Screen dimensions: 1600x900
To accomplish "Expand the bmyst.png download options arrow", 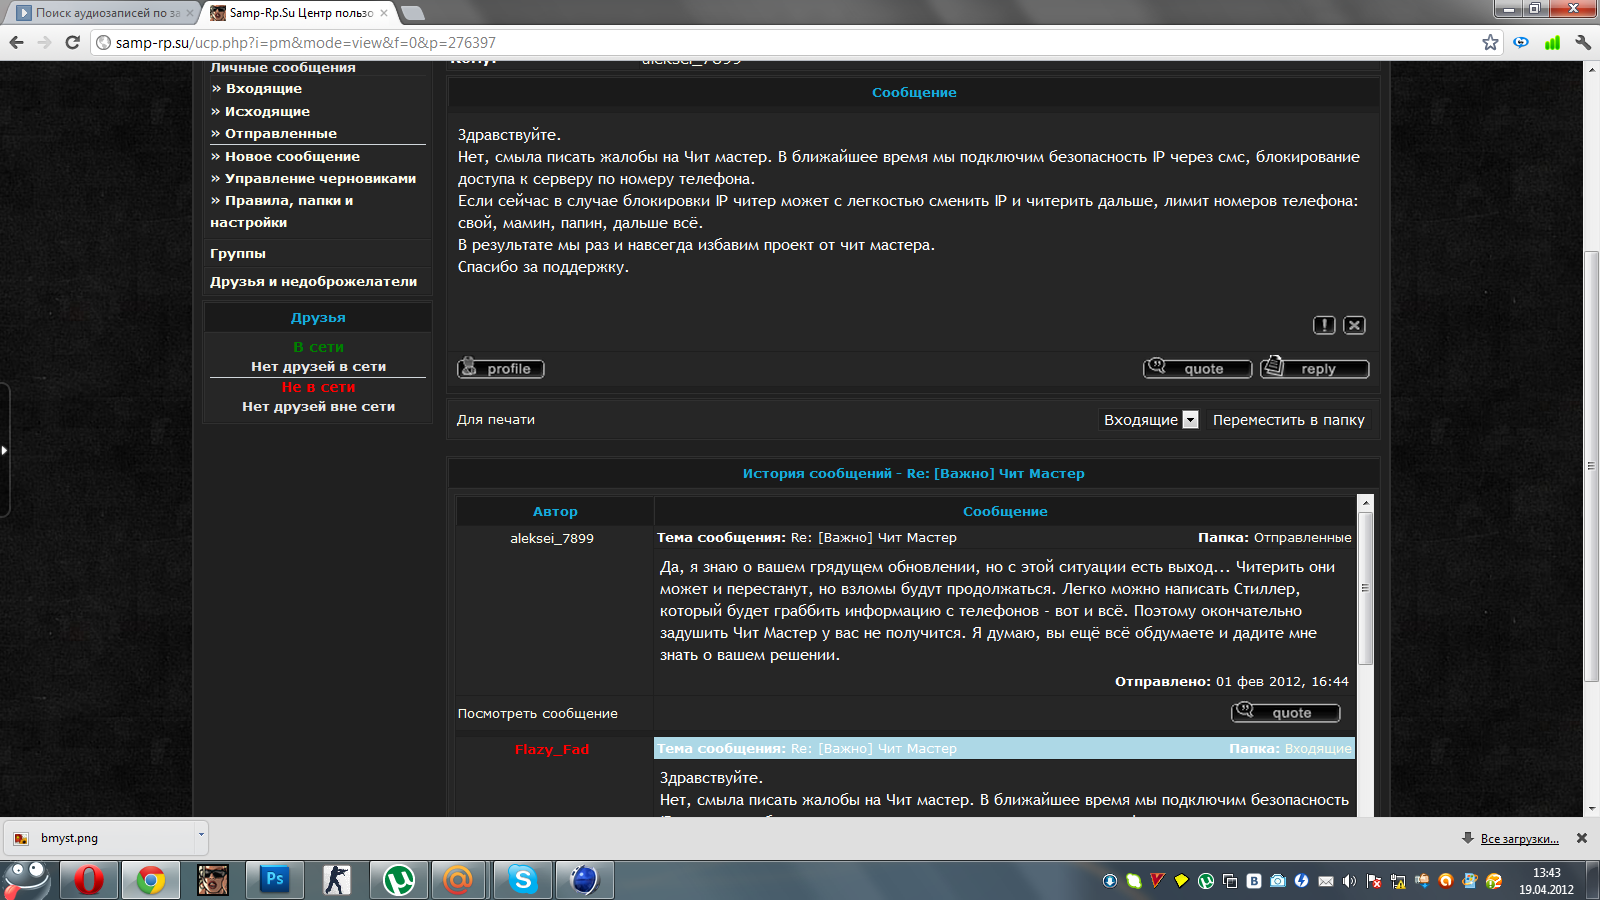I will pyautogui.click(x=201, y=834).
